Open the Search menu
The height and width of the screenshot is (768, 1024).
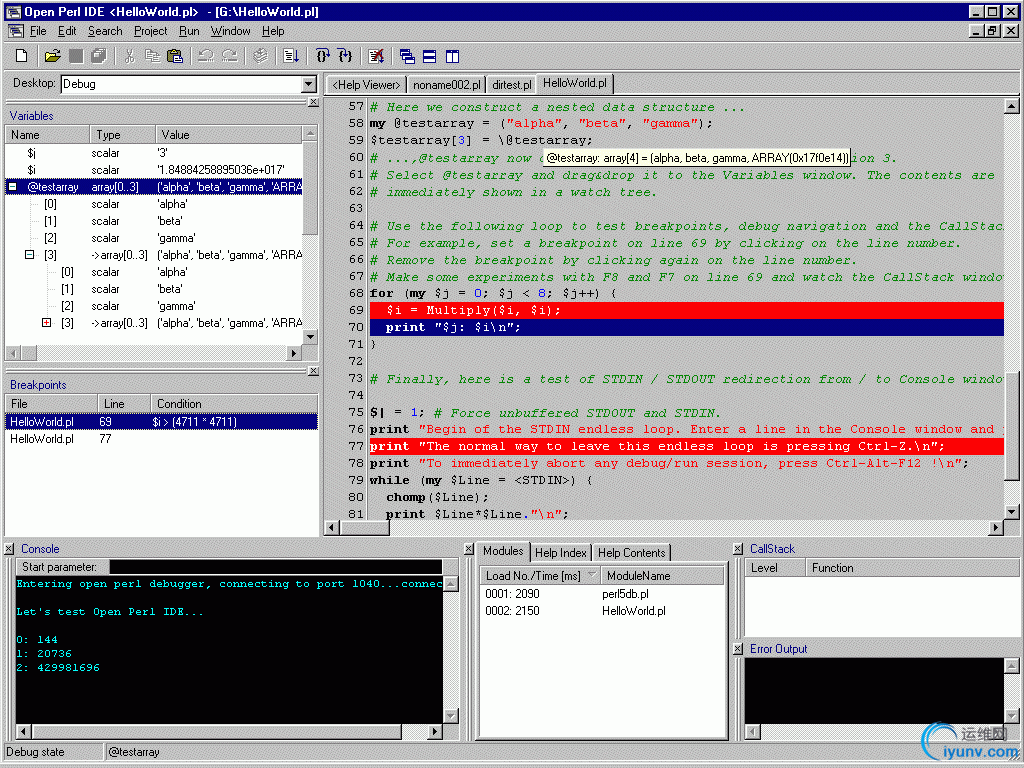tap(105, 31)
